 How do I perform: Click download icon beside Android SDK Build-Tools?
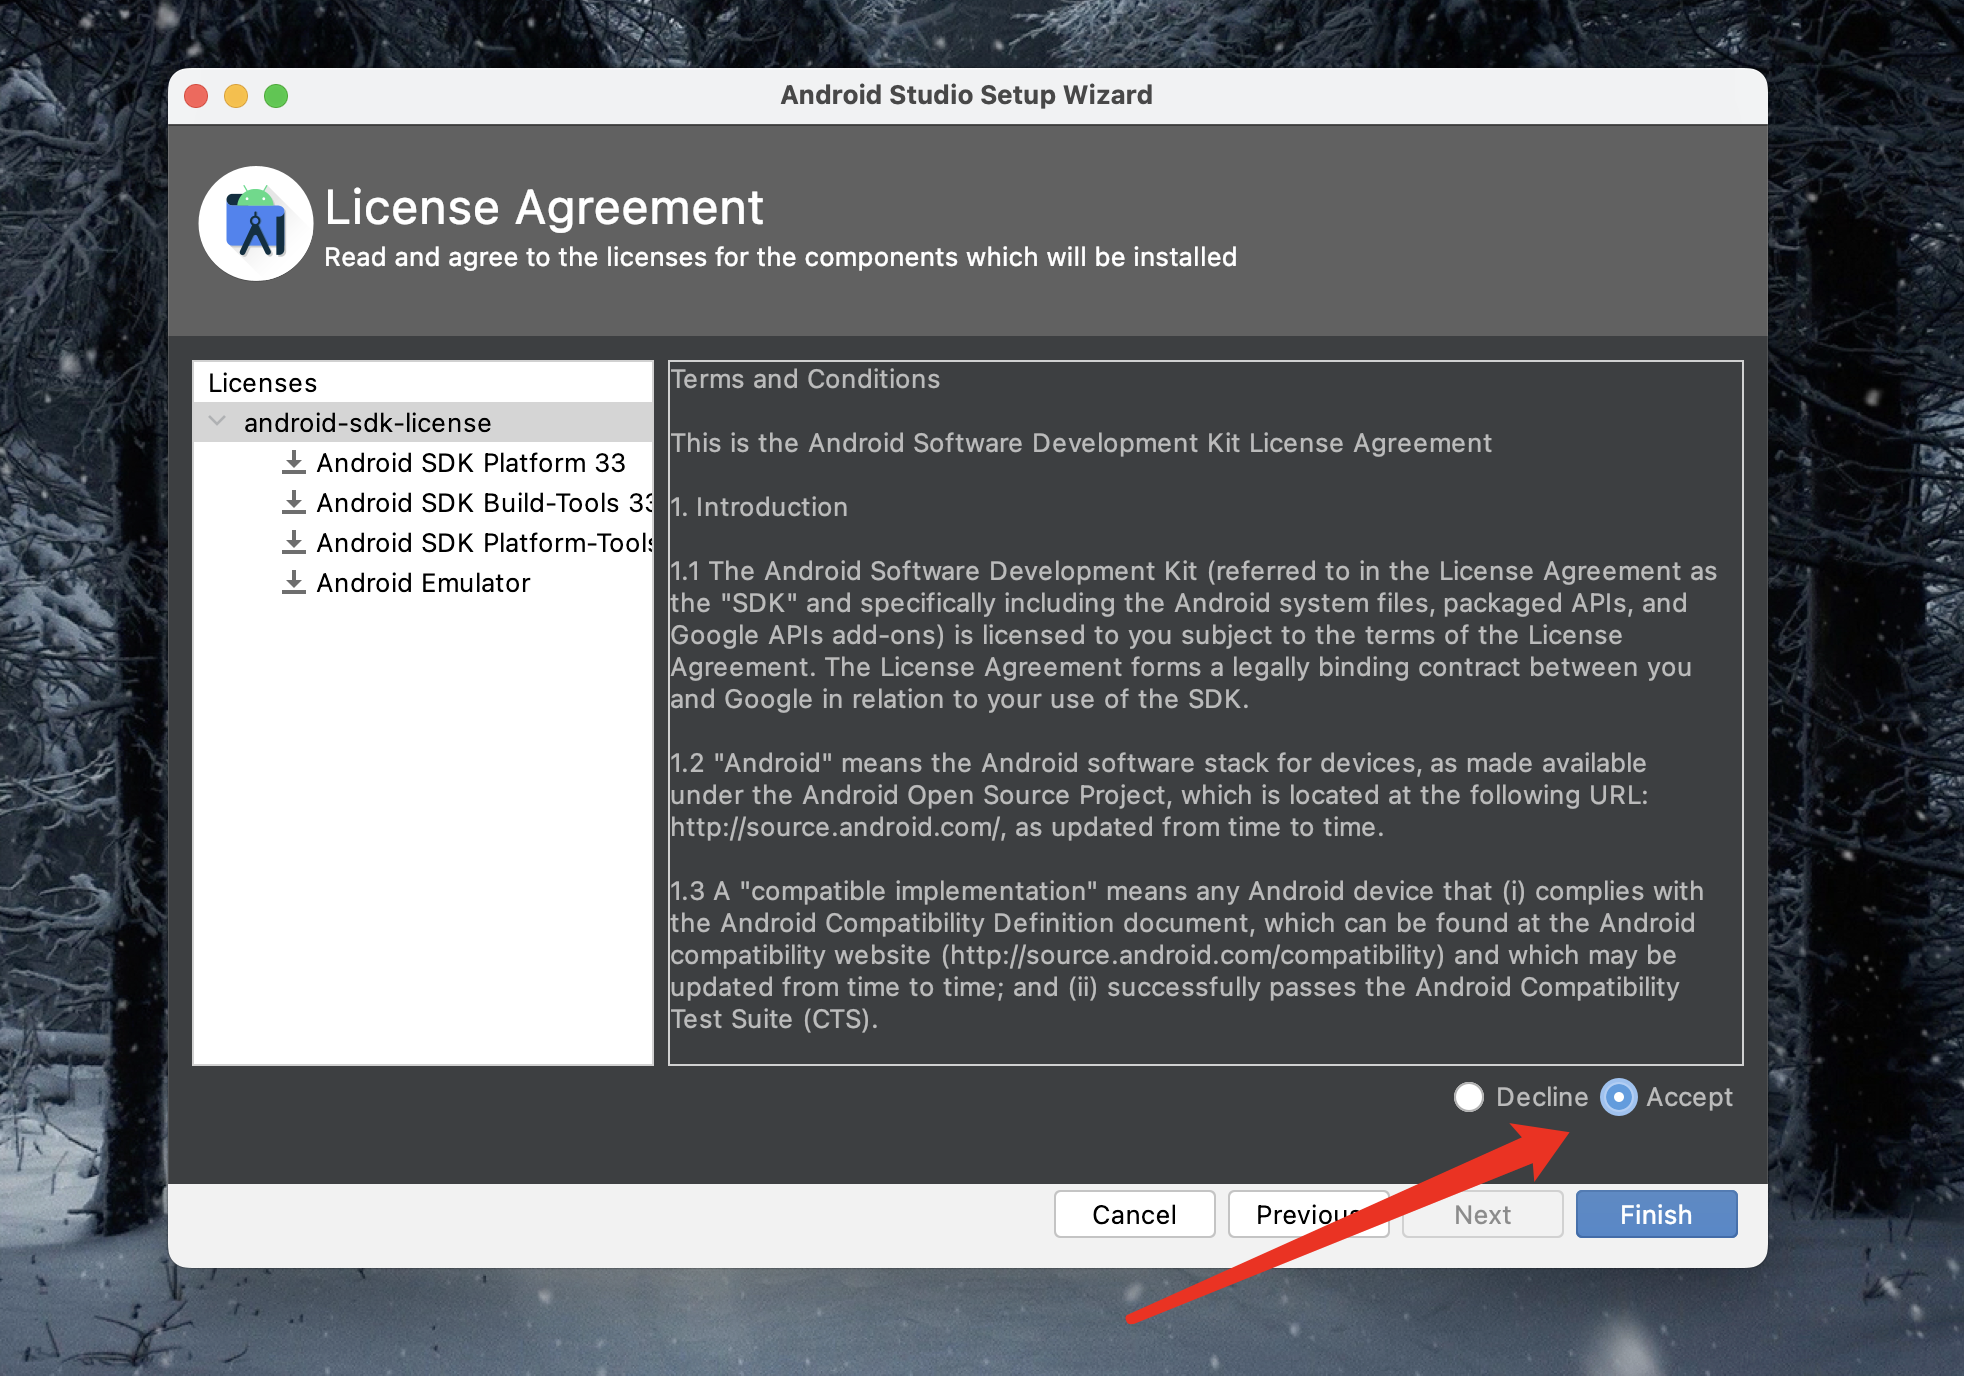click(293, 502)
